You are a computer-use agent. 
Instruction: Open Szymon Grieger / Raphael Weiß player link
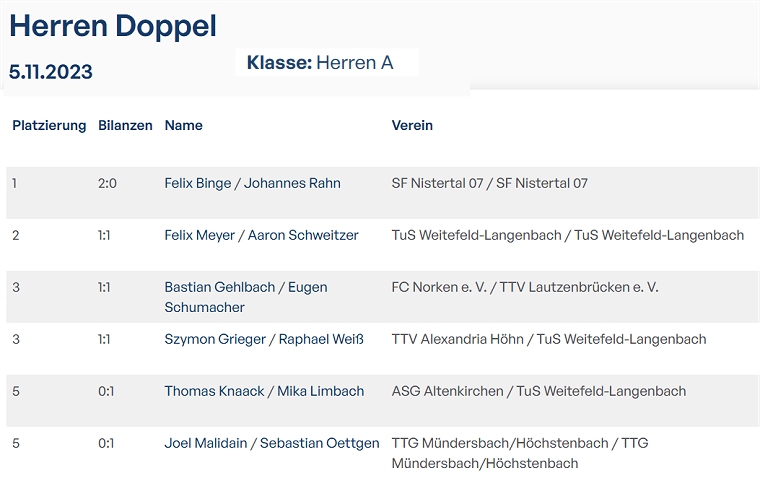pos(264,339)
